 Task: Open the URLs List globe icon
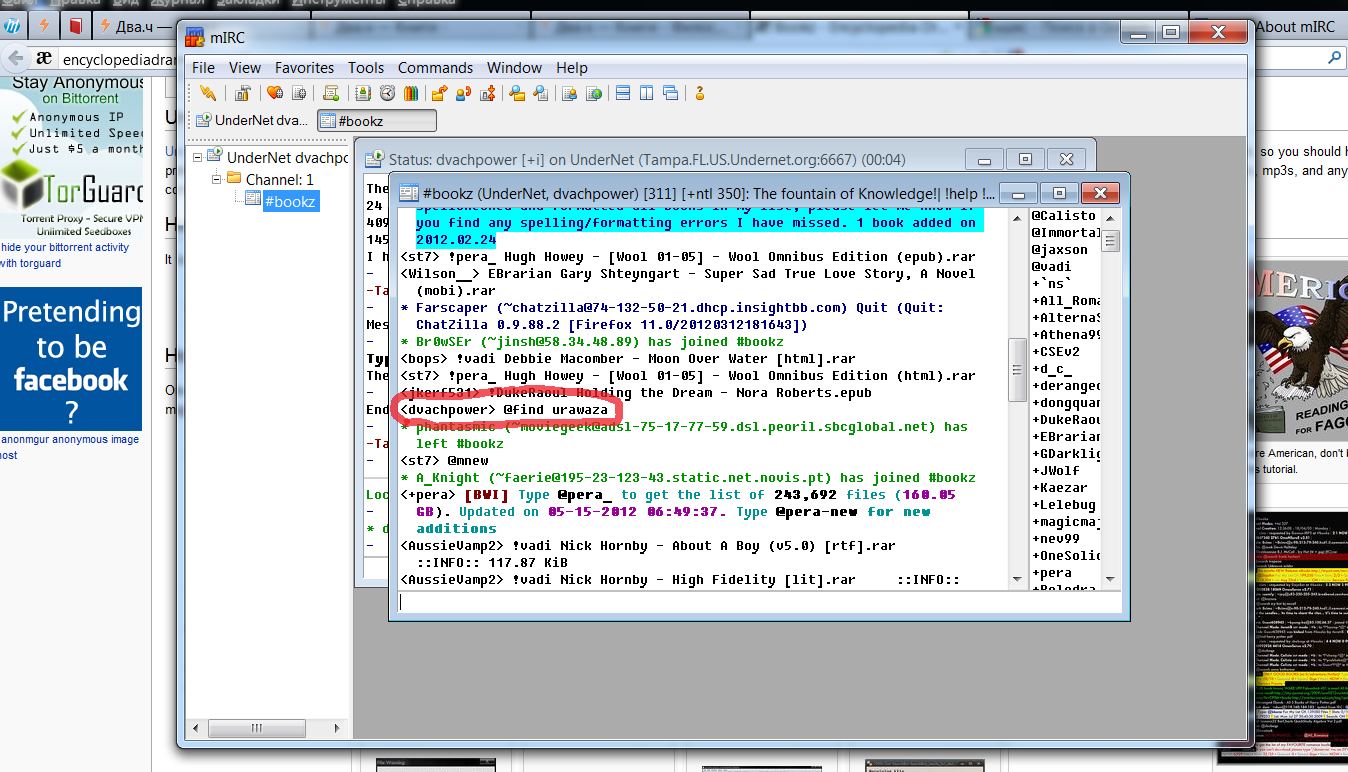tap(594, 93)
